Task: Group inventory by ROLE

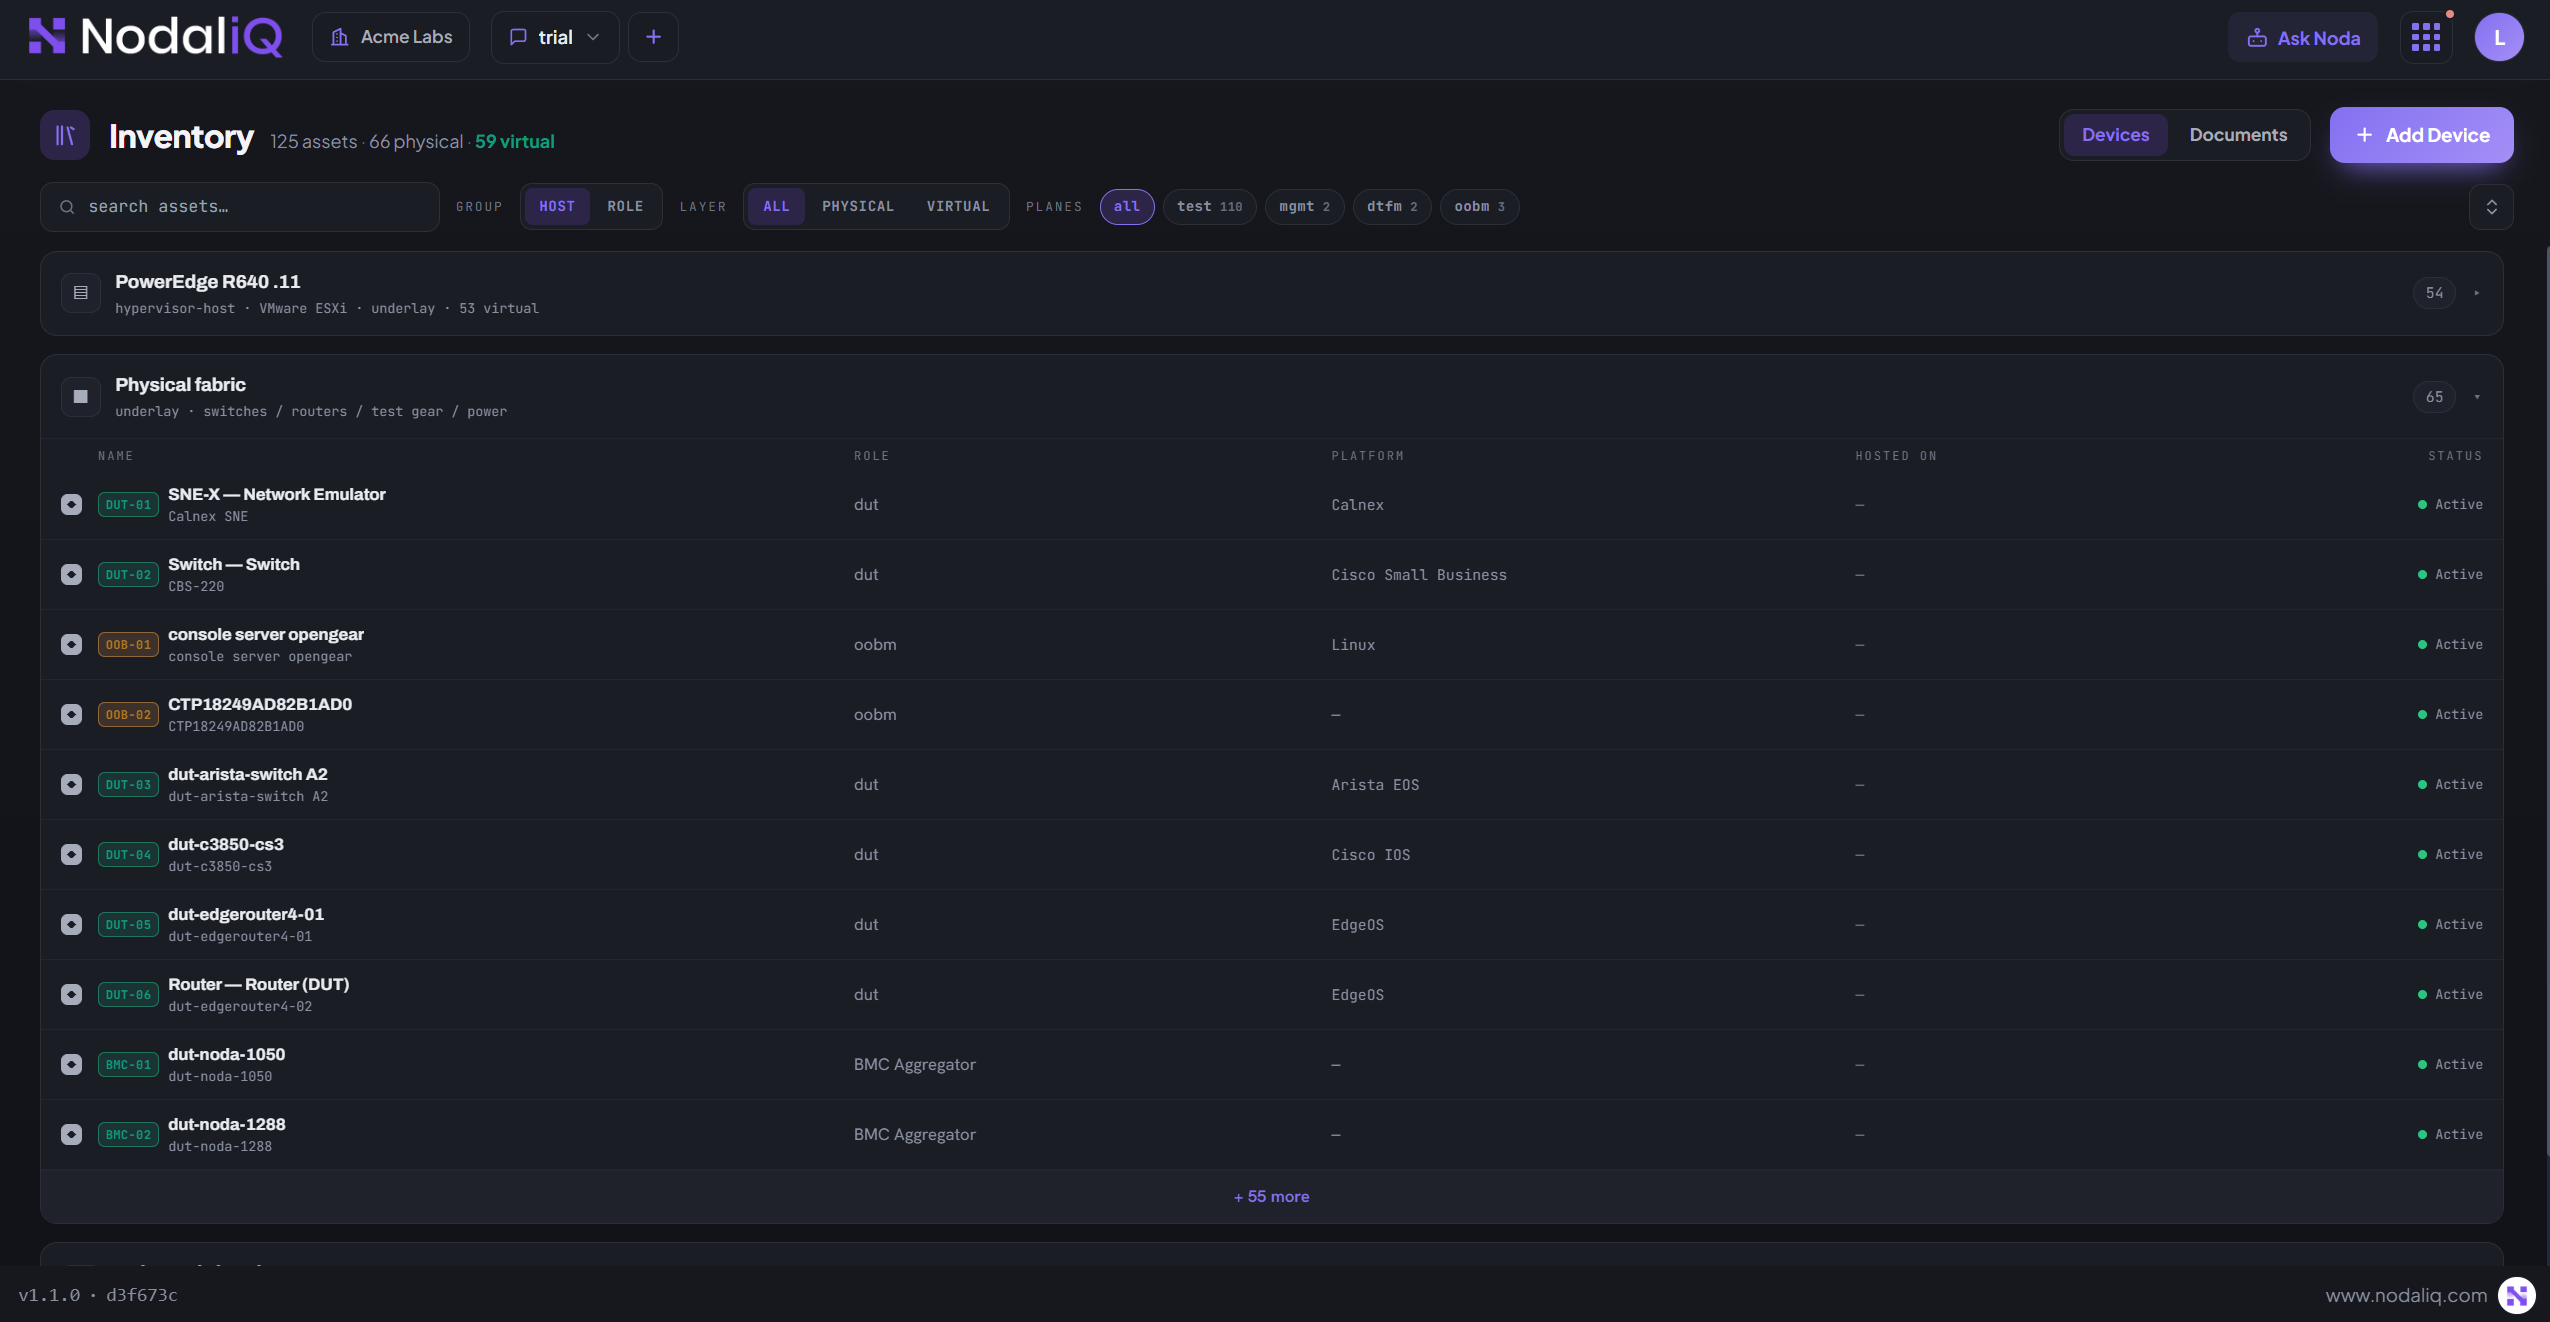Action: tap(625, 207)
